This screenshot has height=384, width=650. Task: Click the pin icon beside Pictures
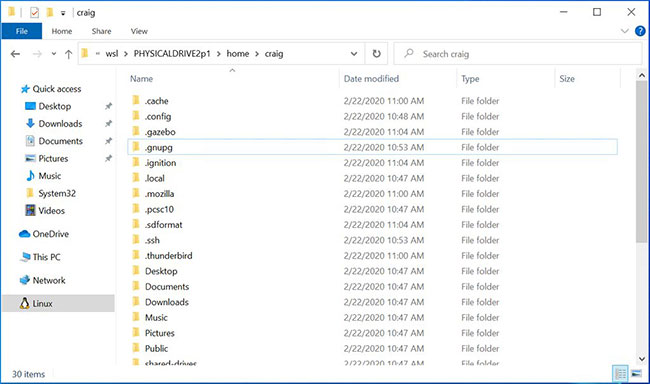(108, 158)
